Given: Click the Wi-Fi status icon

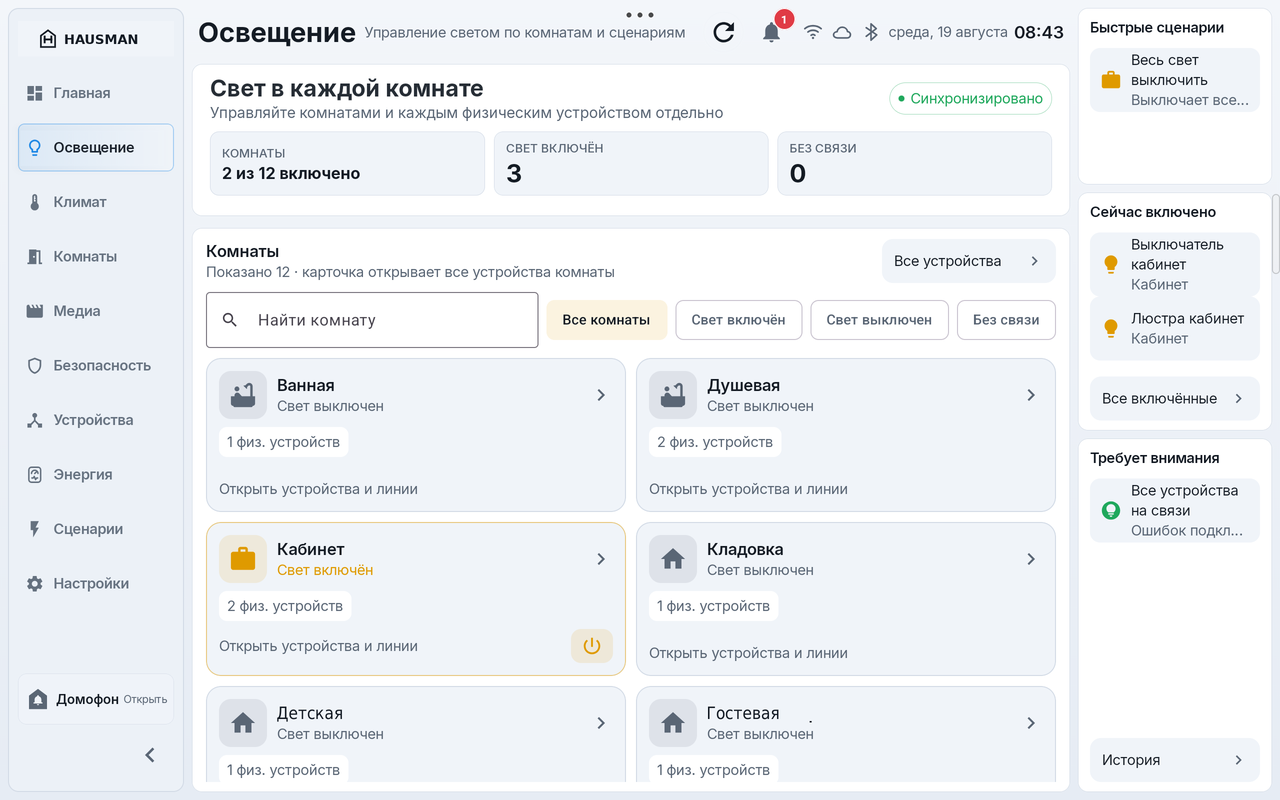Looking at the screenshot, I should 813,32.
